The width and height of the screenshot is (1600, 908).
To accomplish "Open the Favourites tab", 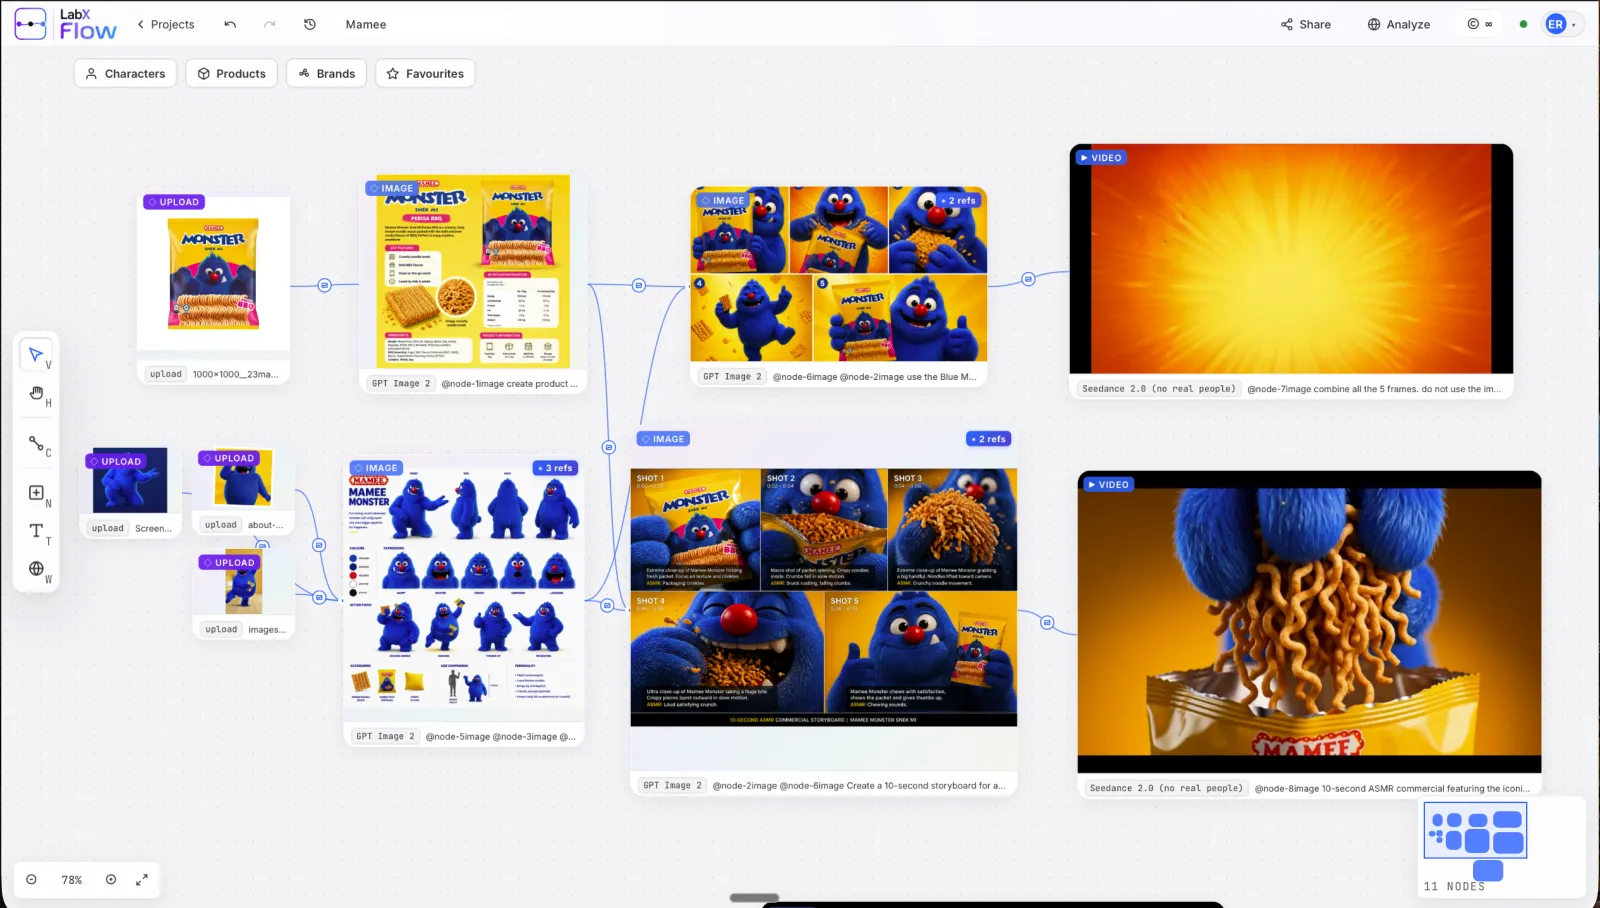I will click(x=425, y=73).
